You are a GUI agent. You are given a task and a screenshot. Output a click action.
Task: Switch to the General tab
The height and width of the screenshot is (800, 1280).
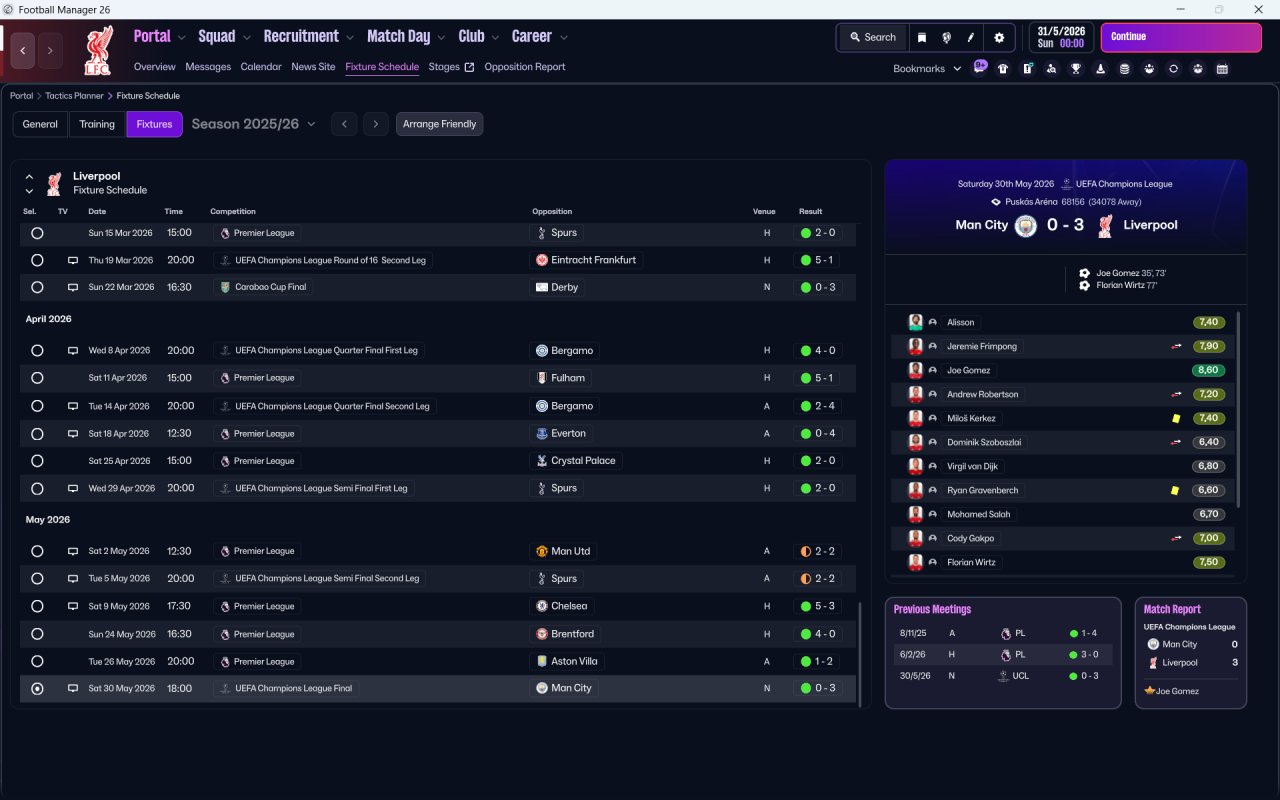pos(40,124)
